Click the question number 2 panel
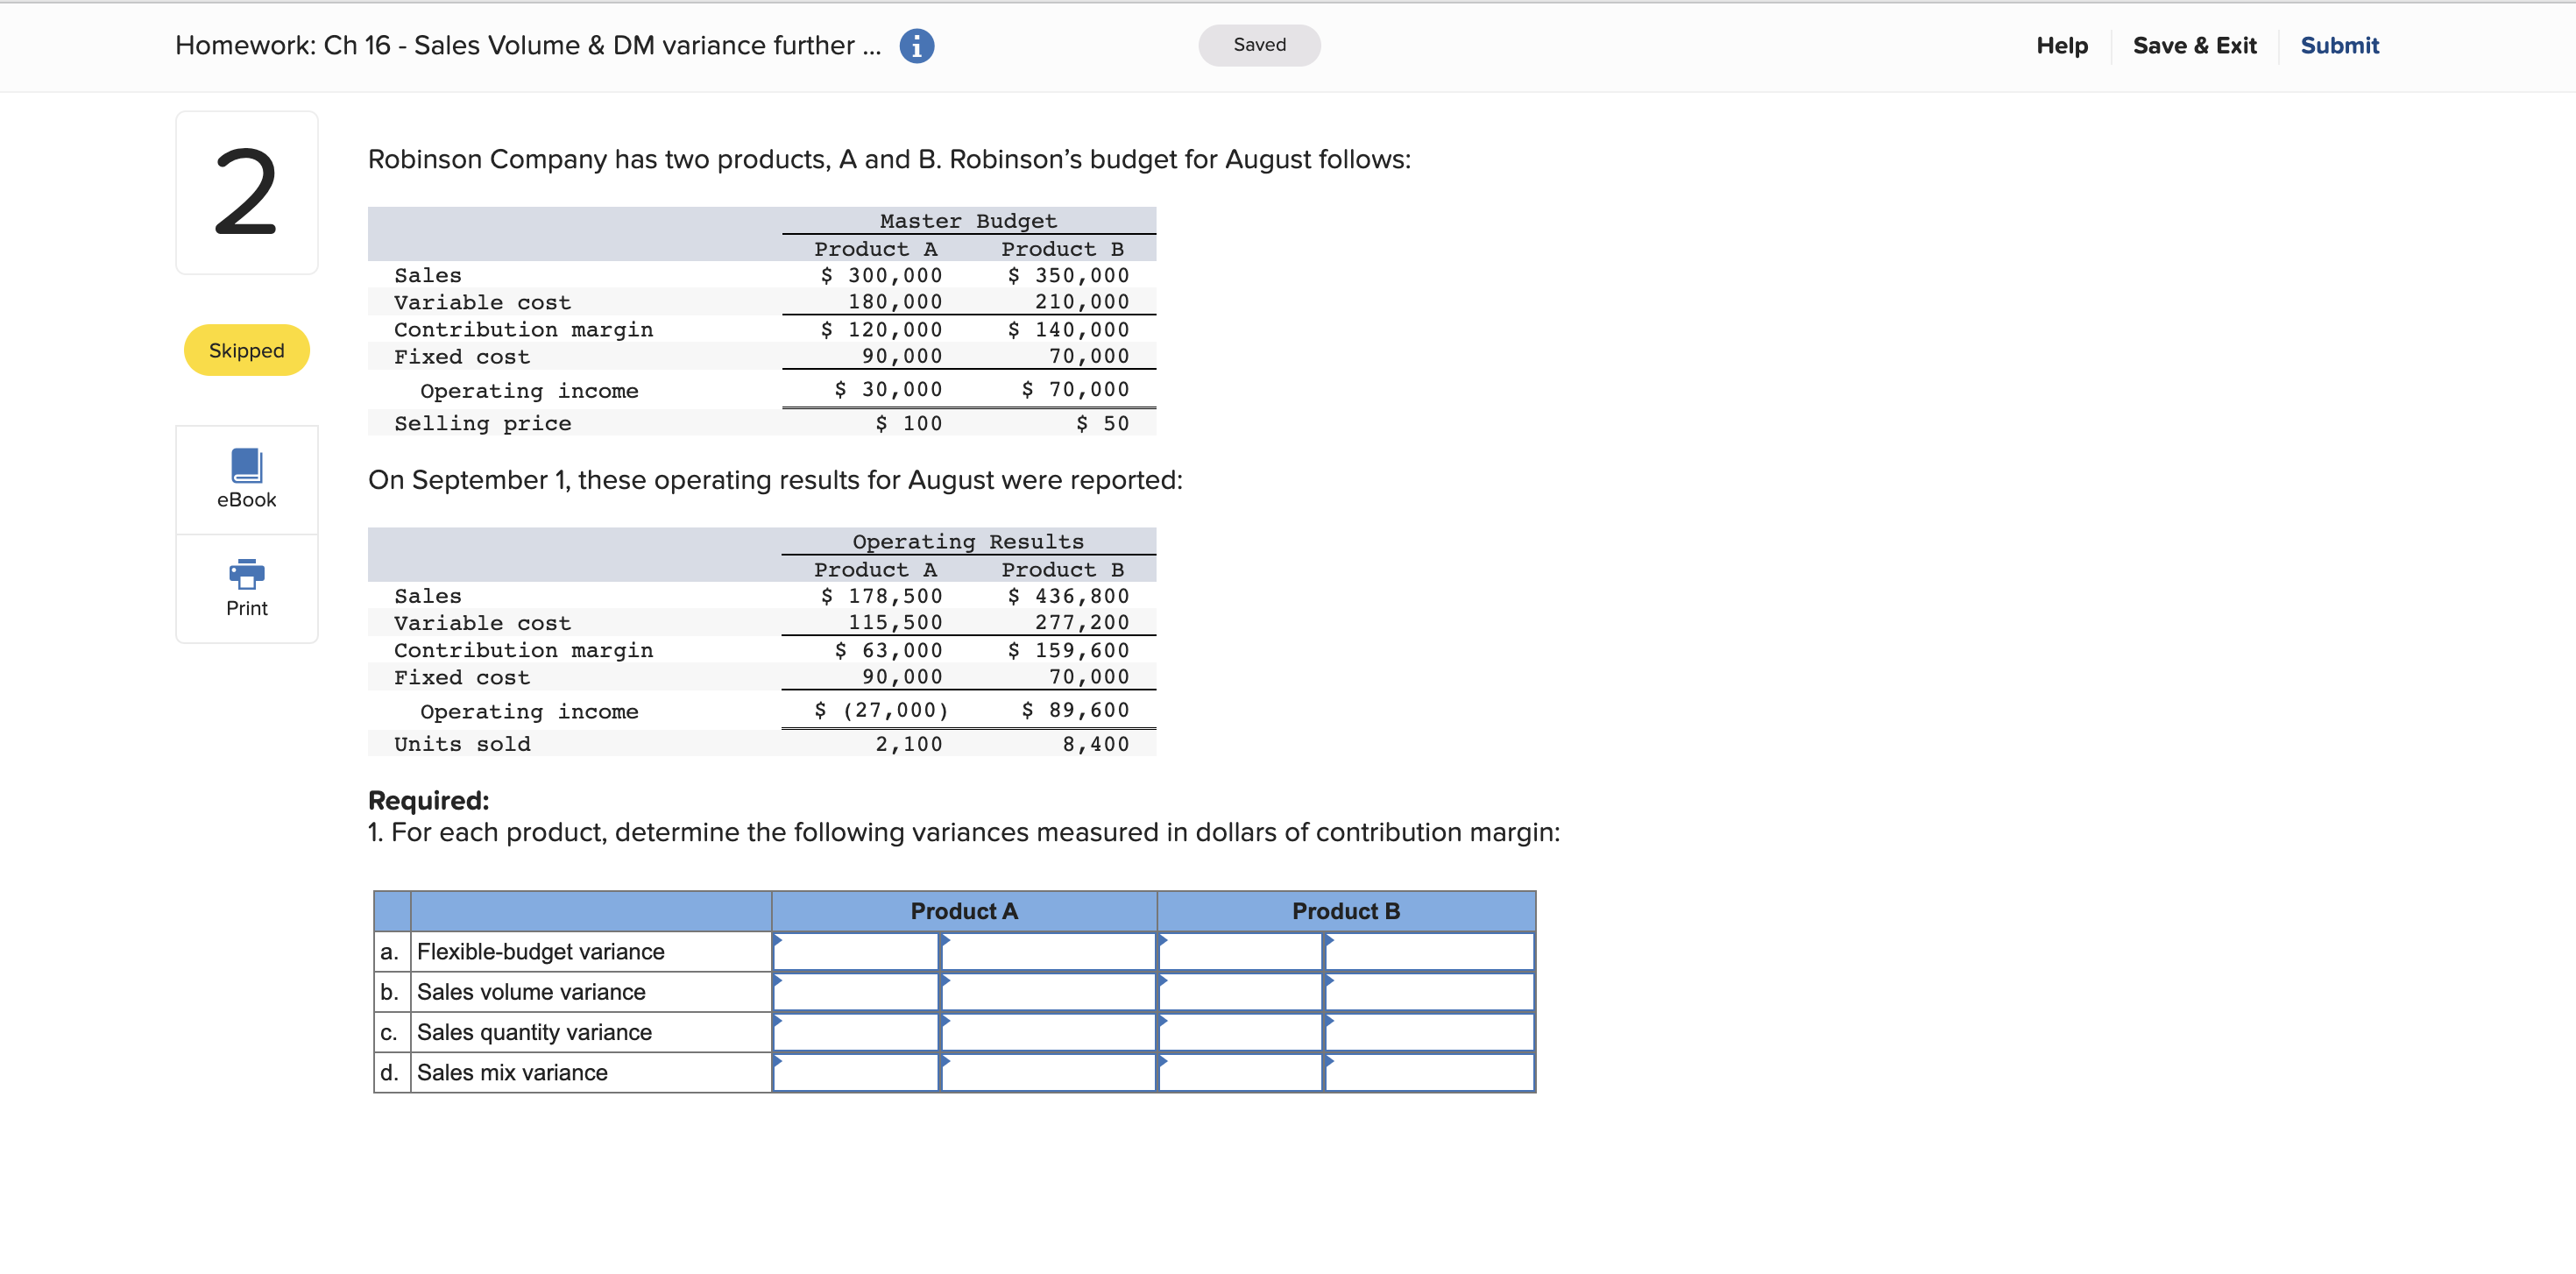 pos(246,191)
